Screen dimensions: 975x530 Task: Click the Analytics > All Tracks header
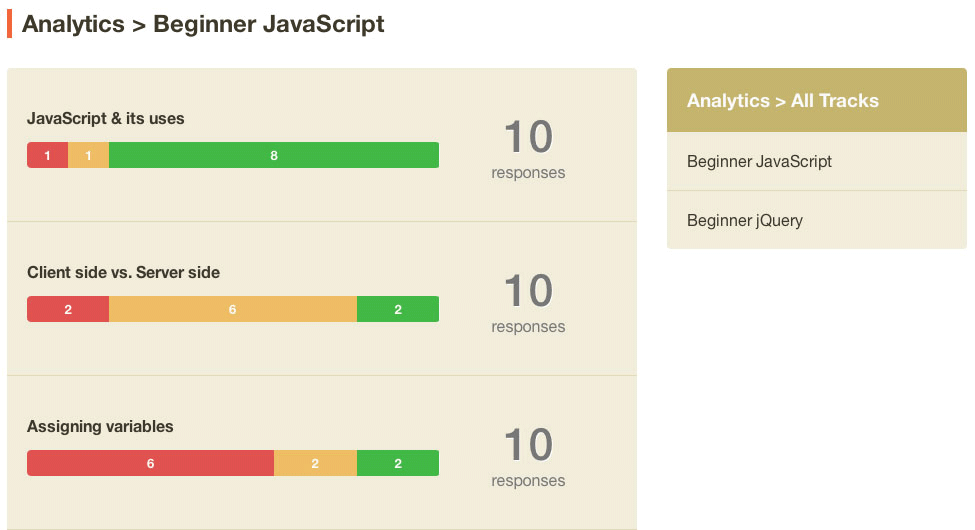click(816, 100)
